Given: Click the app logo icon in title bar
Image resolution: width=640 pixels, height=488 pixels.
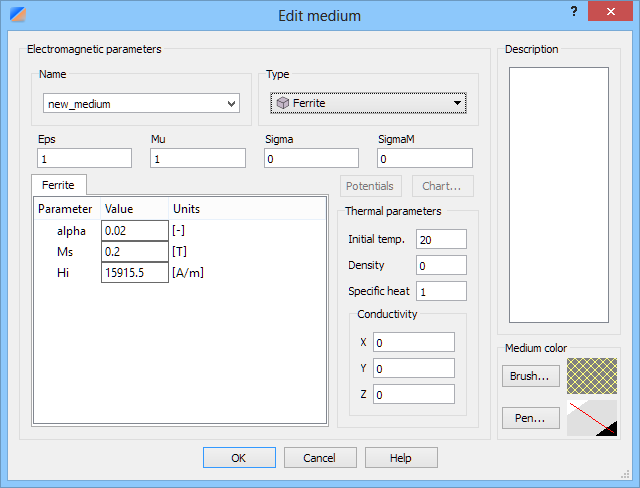Looking at the screenshot, I should [x=18, y=14].
